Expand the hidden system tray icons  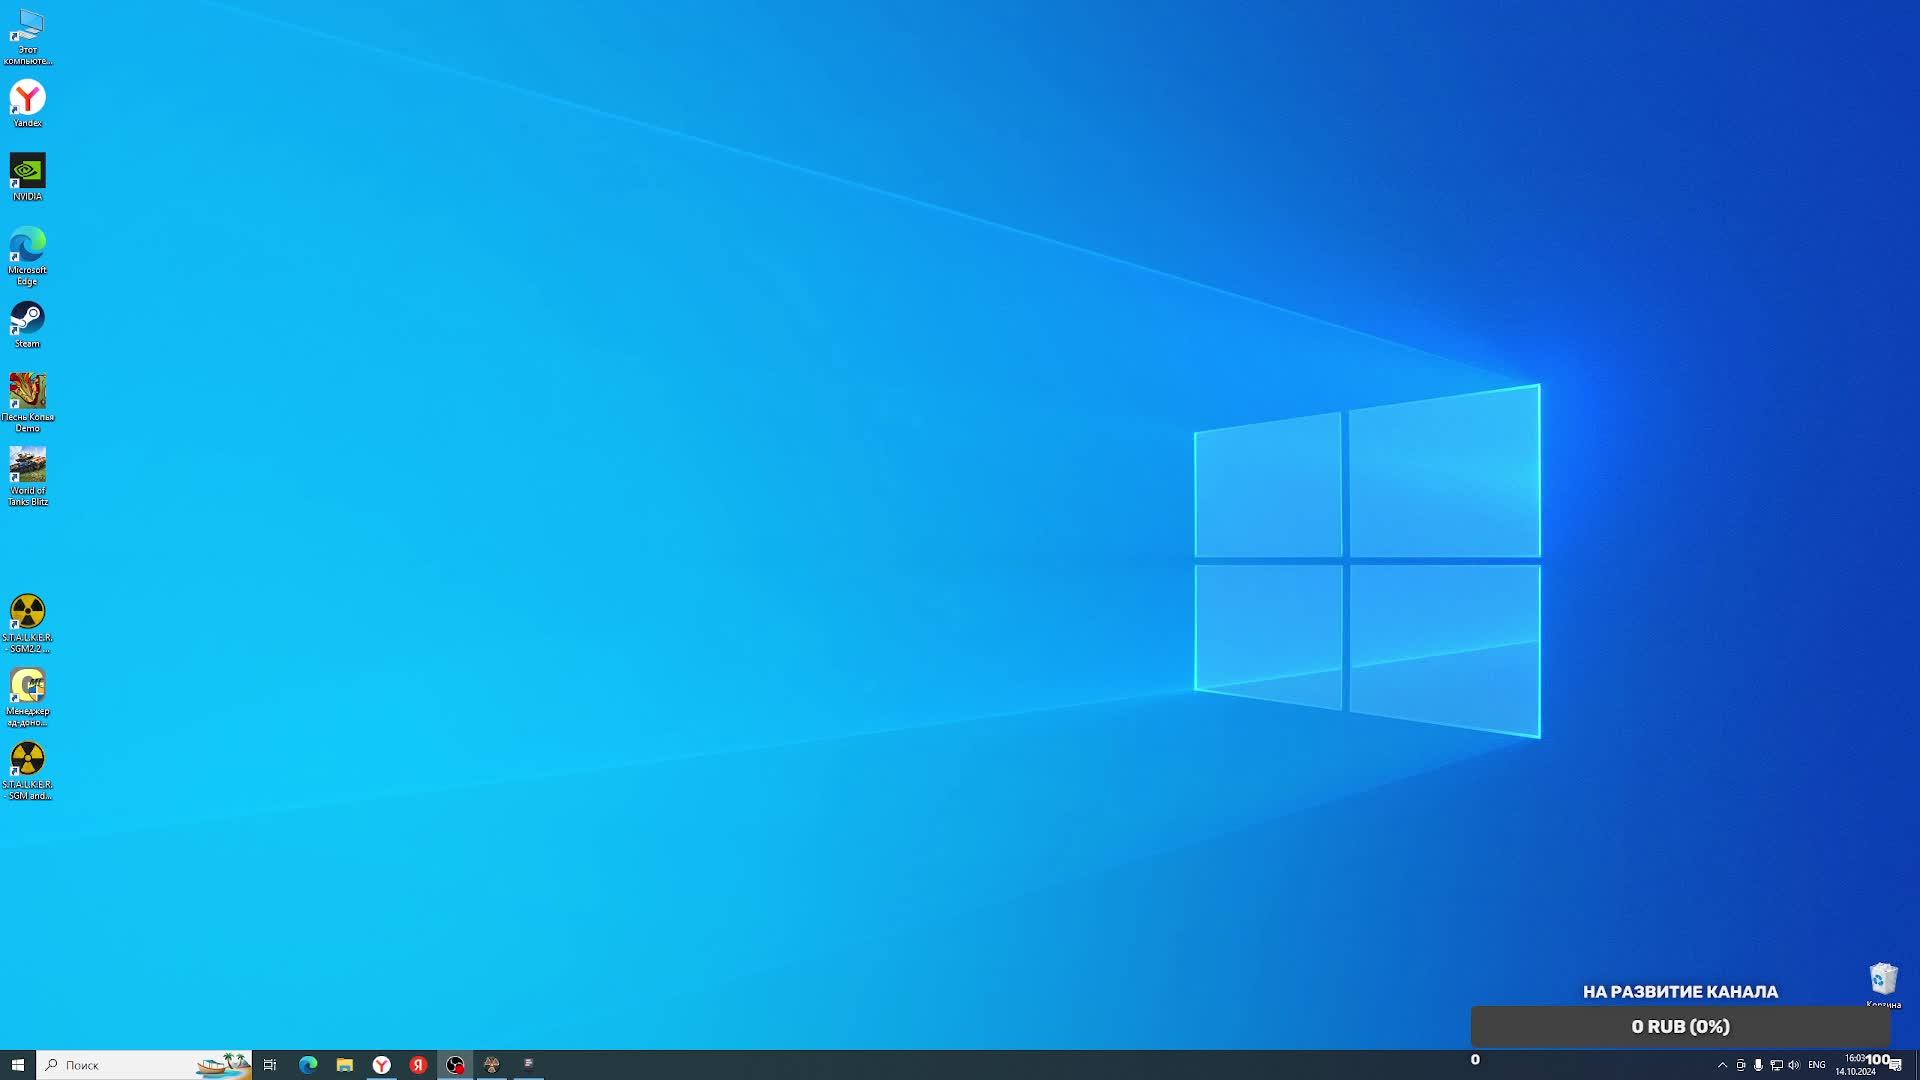[1722, 1065]
